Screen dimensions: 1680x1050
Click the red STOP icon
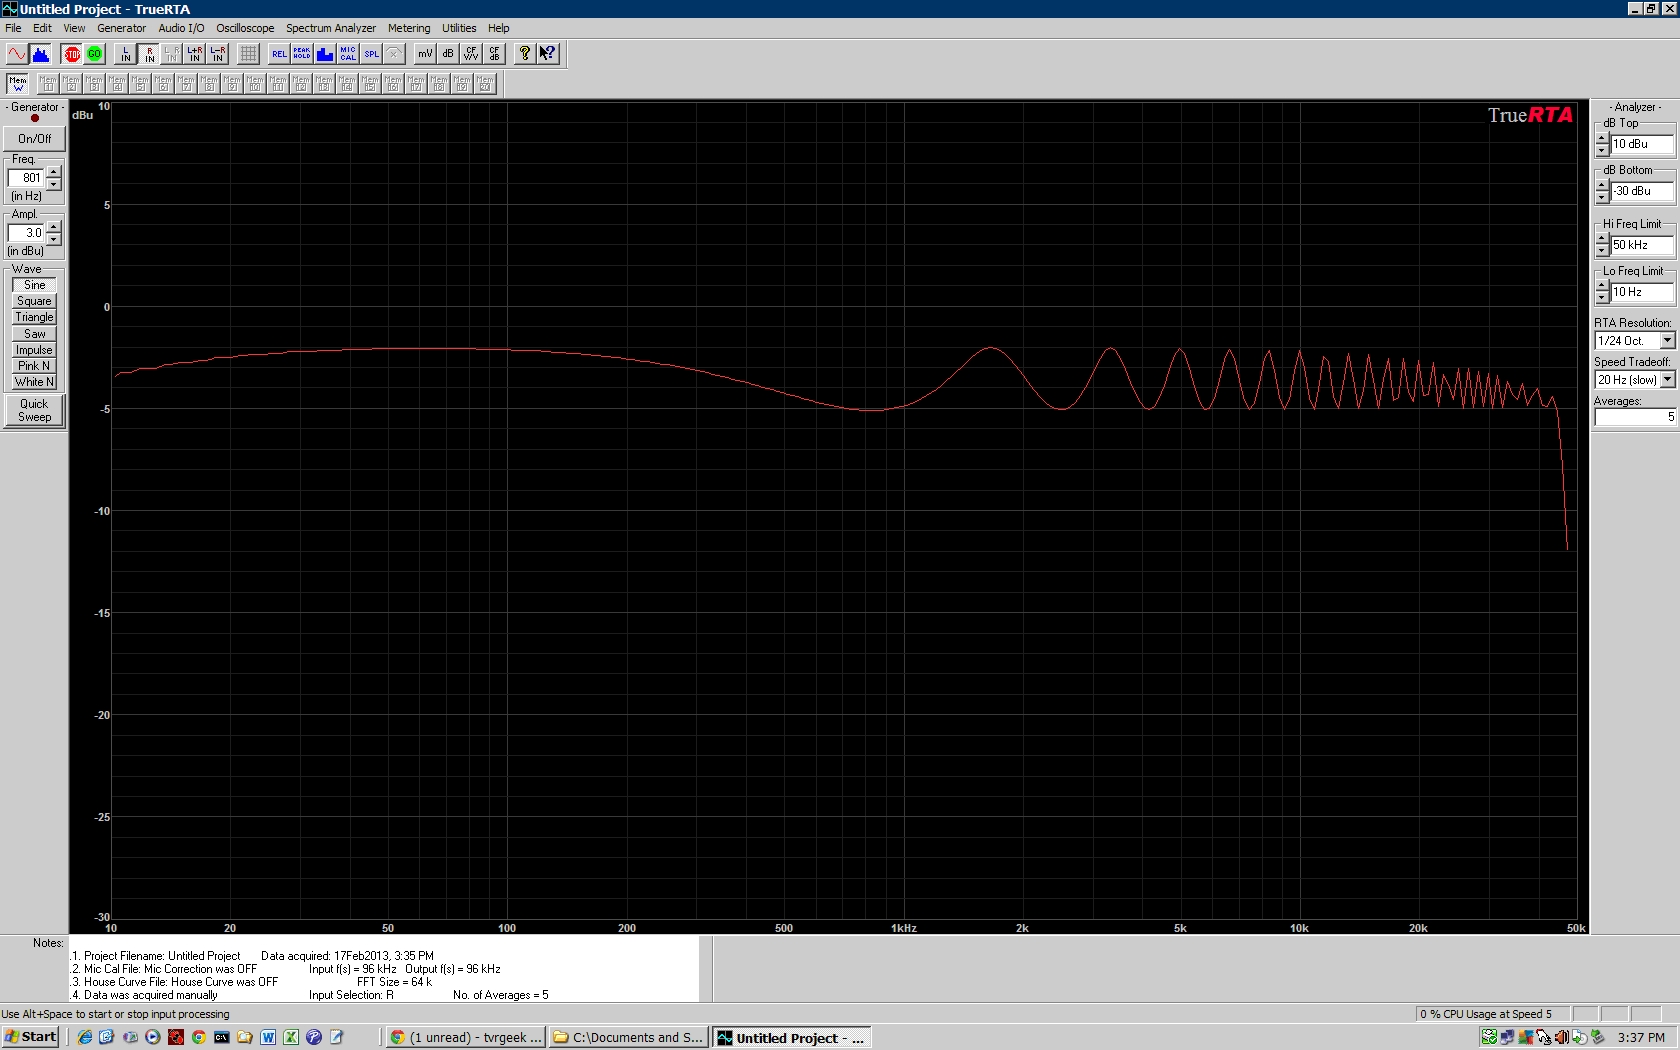[72, 54]
